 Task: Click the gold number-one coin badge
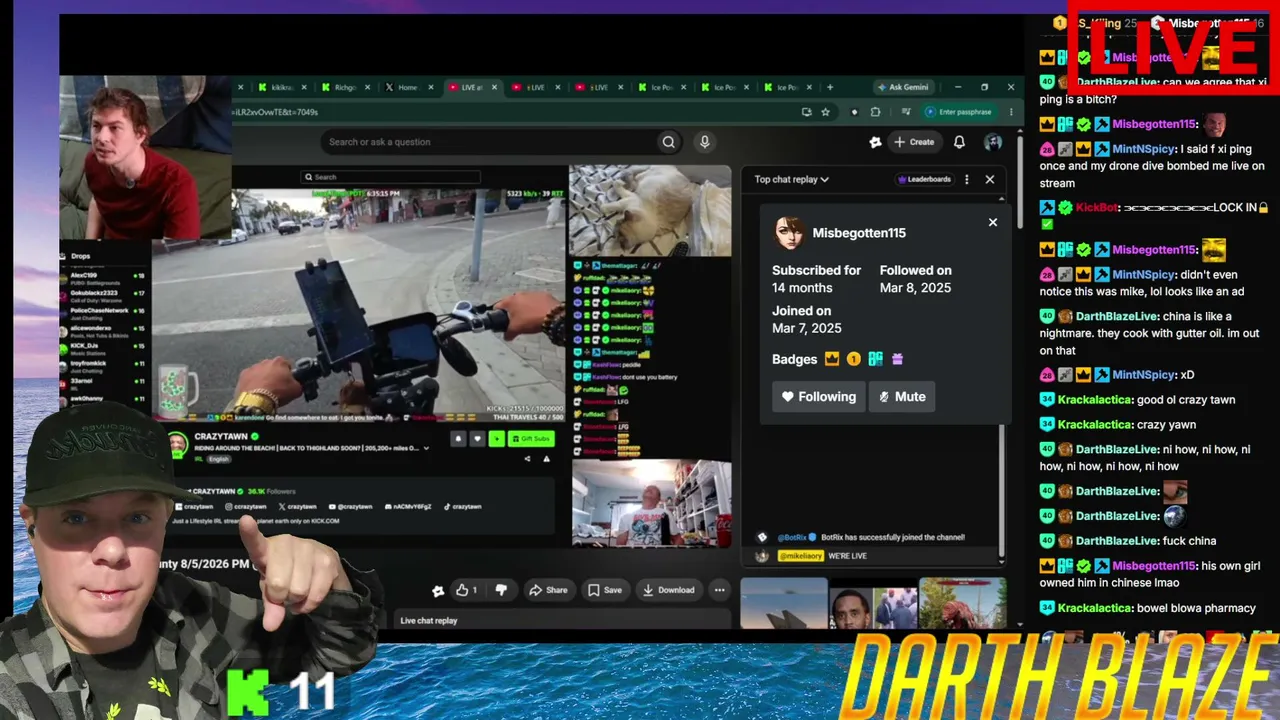click(x=853, y=359)
